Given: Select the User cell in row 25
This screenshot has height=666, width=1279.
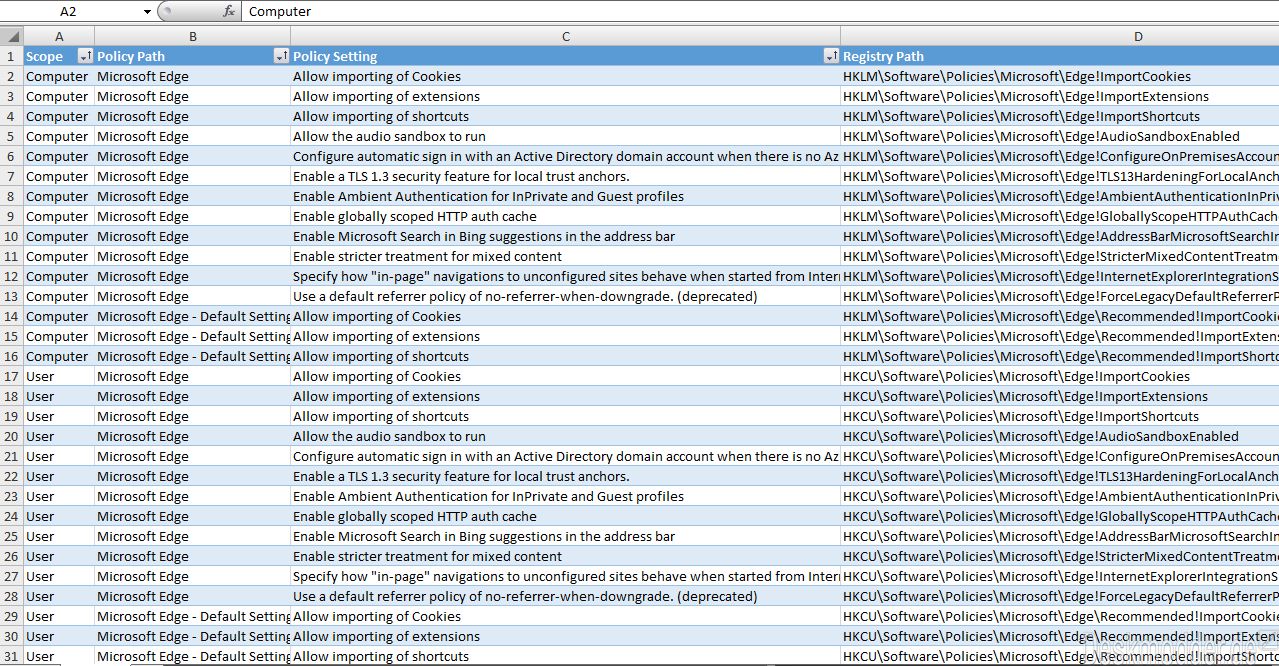Looking at the screenshot, I should pyautogui.click(x=59, y=536).
